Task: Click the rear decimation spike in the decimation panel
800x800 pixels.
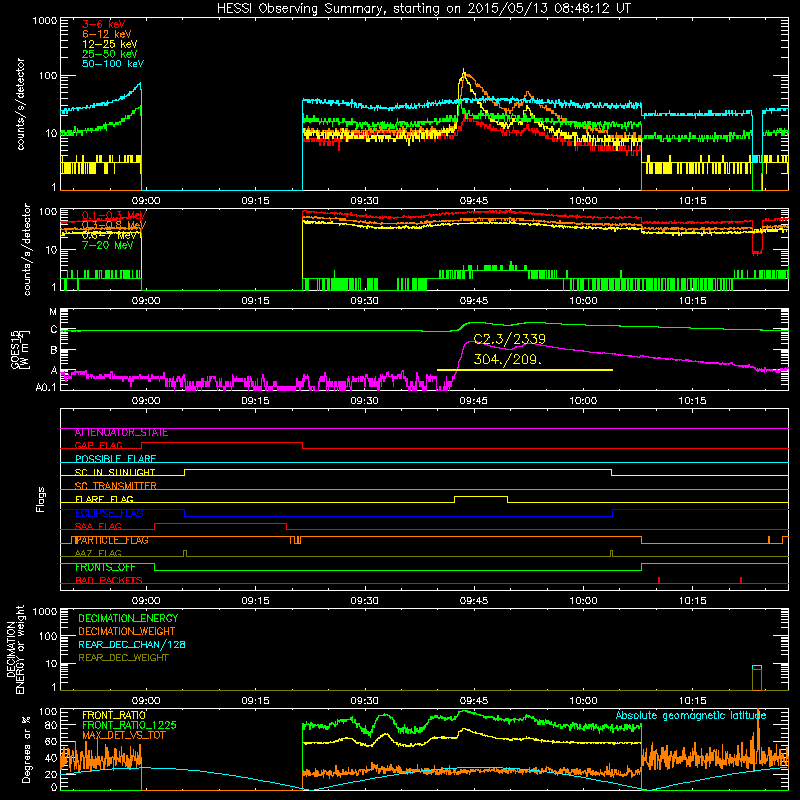Action: coord(757,678)
